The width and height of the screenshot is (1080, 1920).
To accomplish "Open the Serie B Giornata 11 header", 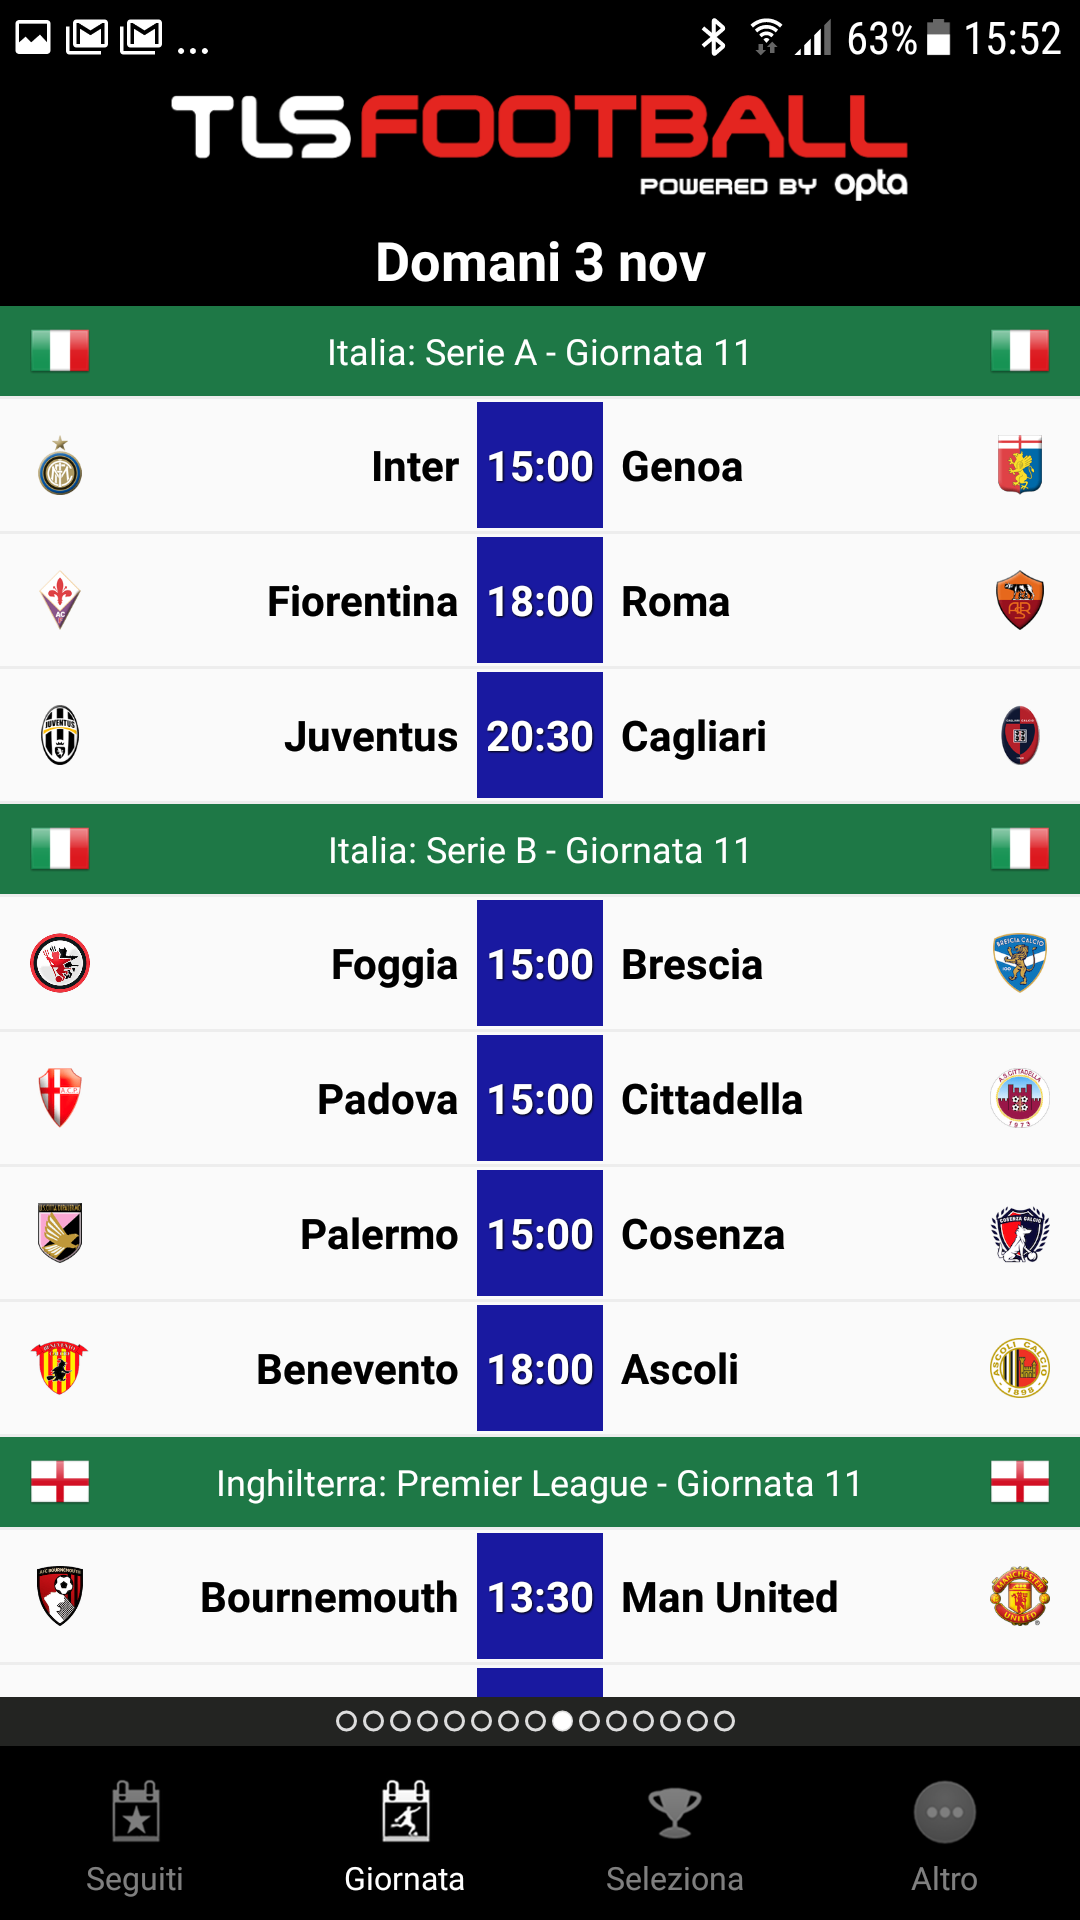I will 540,850.
